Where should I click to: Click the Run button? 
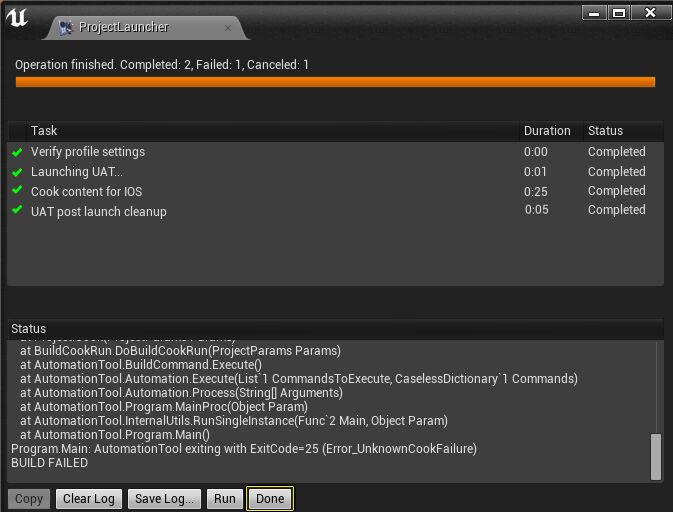225,499
